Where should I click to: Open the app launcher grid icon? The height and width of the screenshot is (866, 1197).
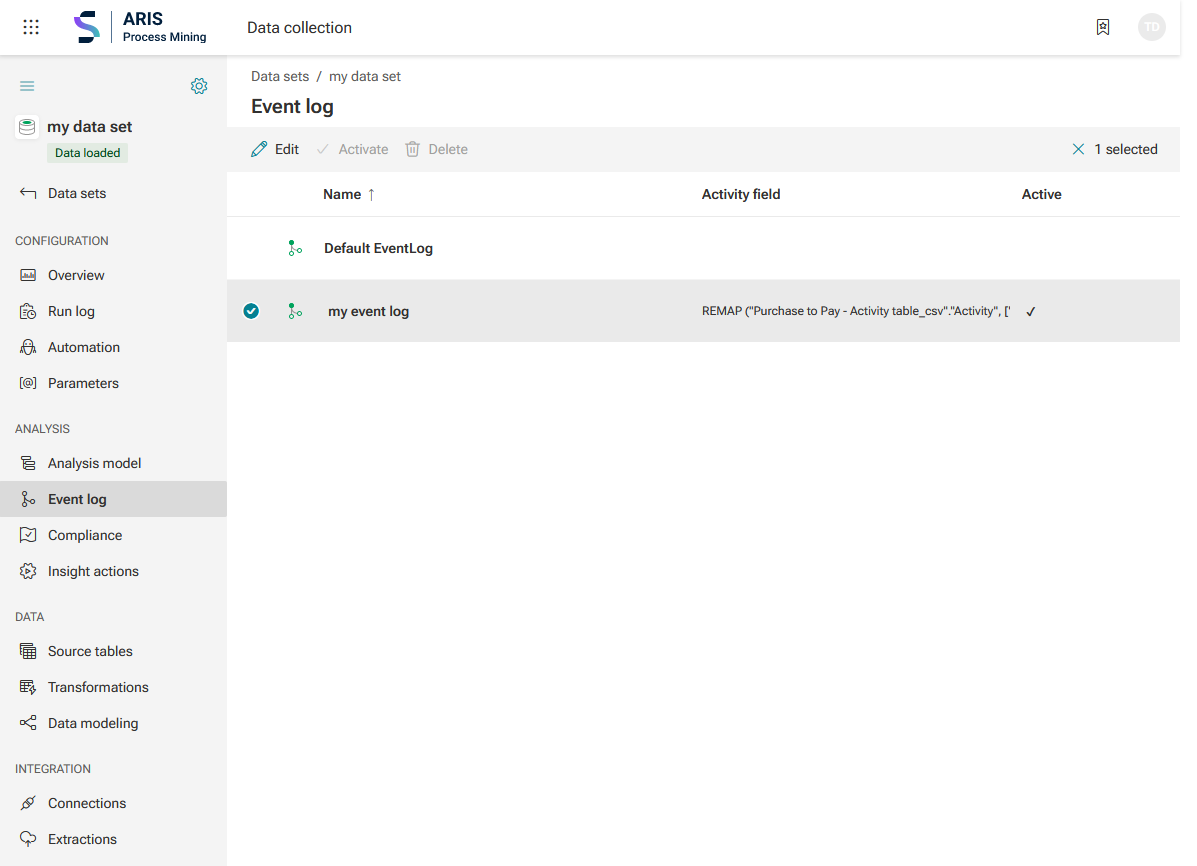31,27
